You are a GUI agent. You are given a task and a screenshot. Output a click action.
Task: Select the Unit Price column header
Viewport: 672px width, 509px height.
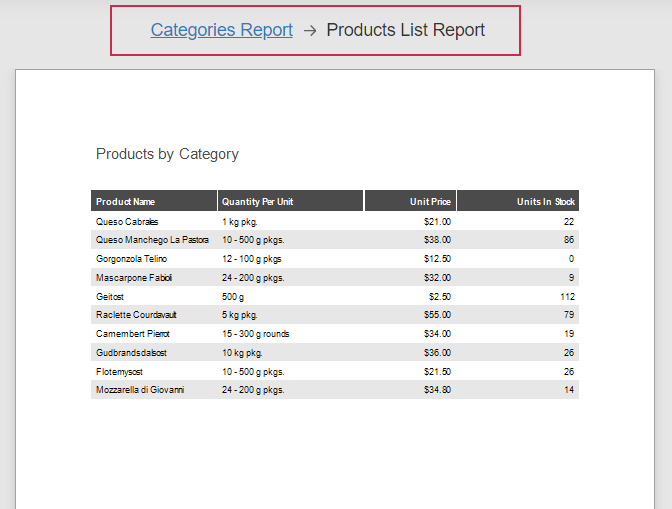(431, 202)
